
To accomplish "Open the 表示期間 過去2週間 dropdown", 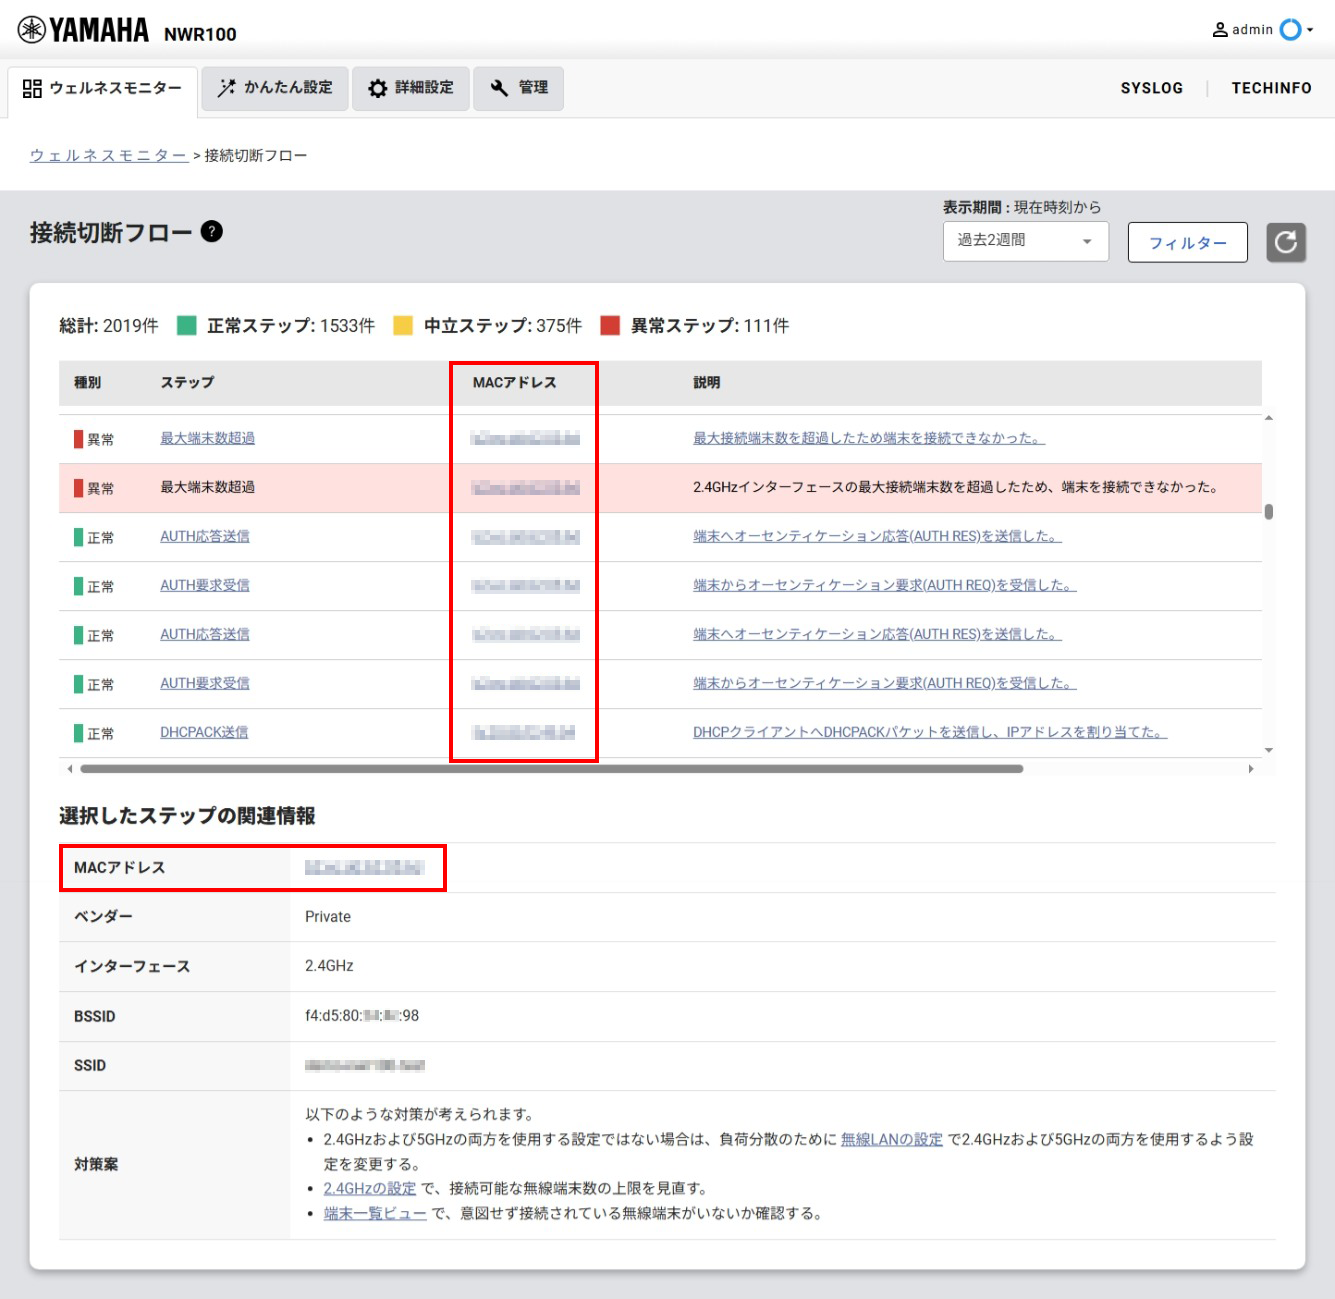I will (x=1025, y=241).
